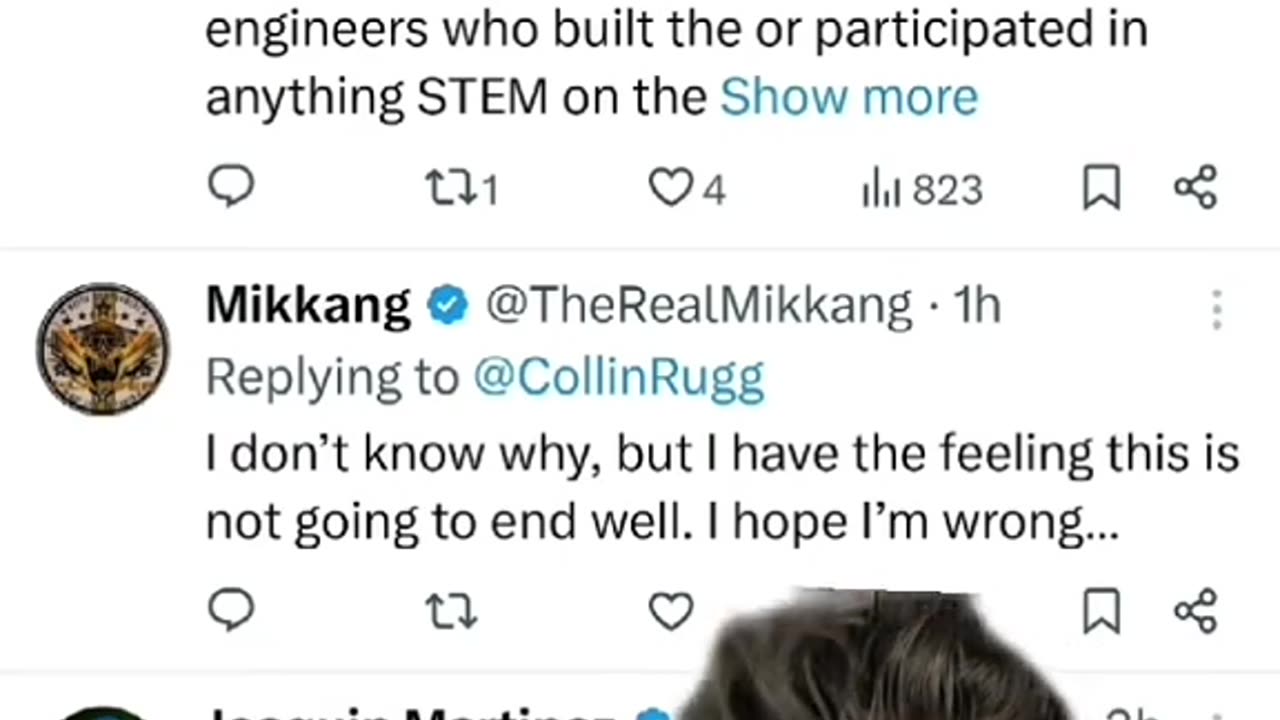Repost Mikkang's comment
Screen dimensions: 1280x720
[451, 610]
